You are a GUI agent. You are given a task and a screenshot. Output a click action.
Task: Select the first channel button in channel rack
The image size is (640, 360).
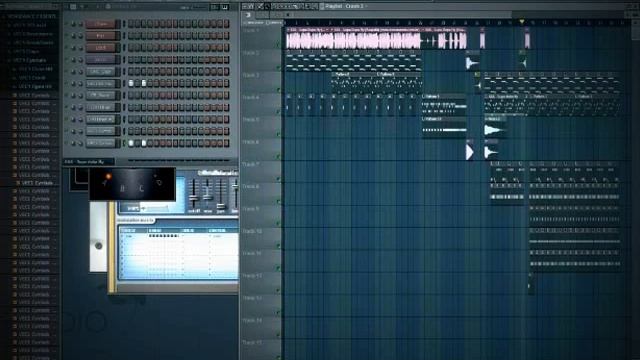tap(101, 24)
